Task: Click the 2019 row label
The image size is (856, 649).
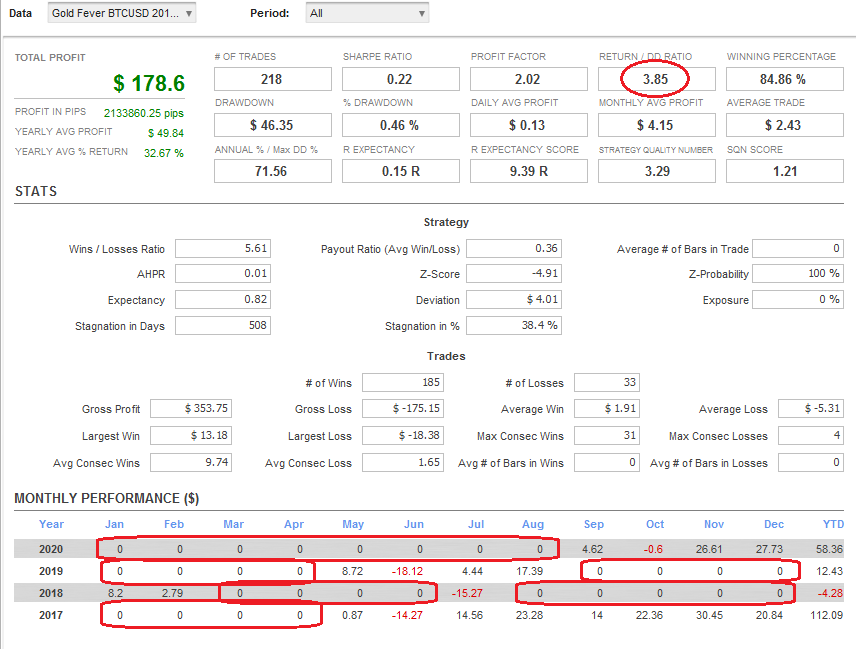Action: pos(51,571)
